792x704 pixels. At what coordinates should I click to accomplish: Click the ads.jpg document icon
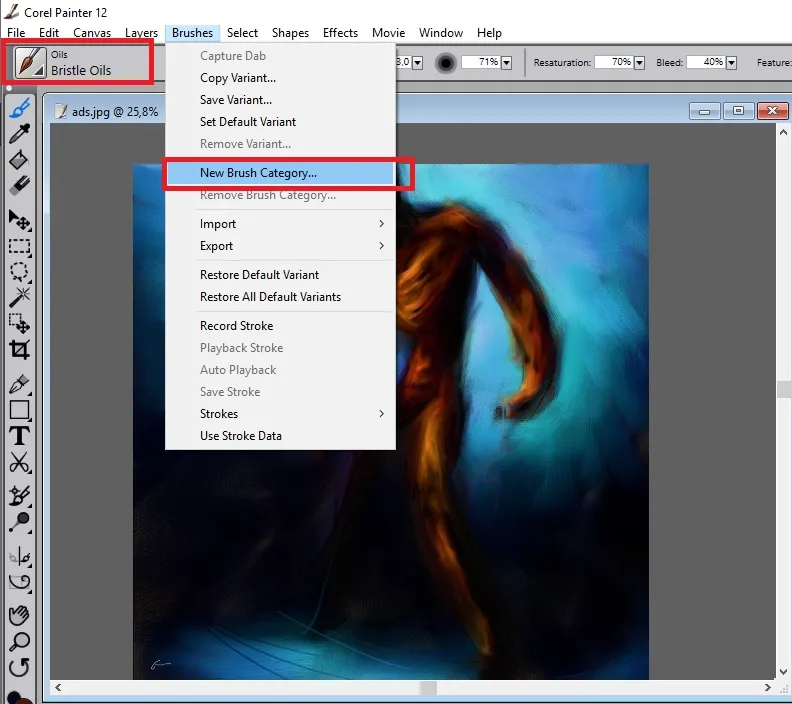click(61, 111)
